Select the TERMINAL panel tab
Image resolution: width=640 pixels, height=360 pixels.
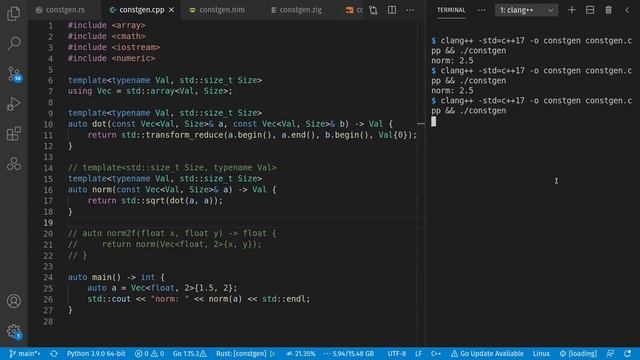pos(451,10)
